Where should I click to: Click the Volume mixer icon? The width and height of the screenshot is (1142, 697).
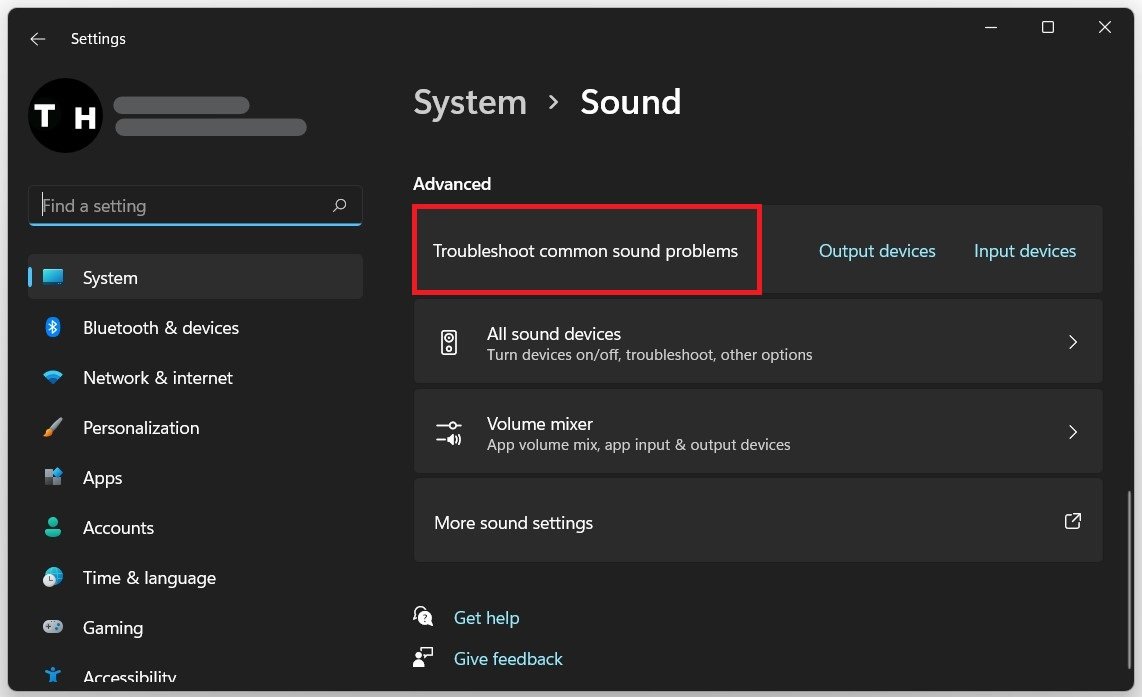click(449, 433)
